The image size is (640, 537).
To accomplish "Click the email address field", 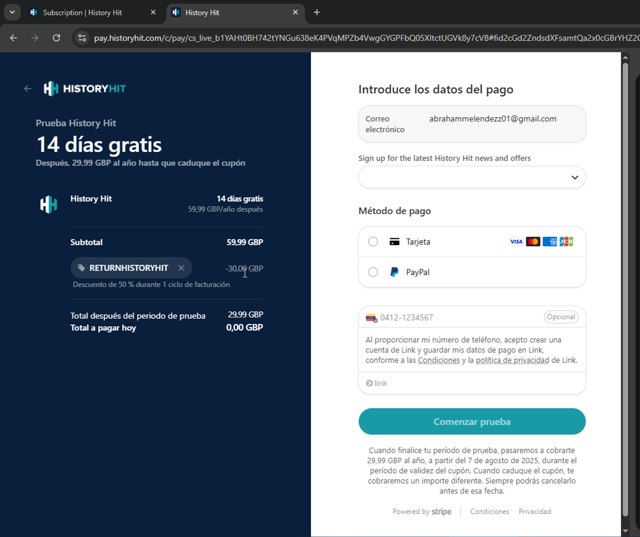I will coord(472,124).
